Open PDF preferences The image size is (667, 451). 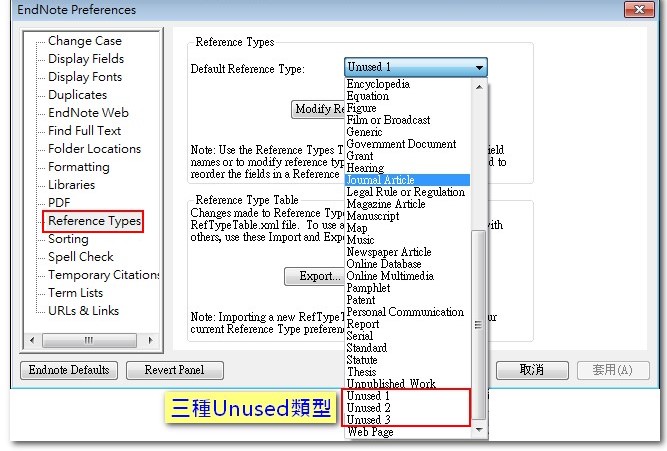[x=59, y=203]
